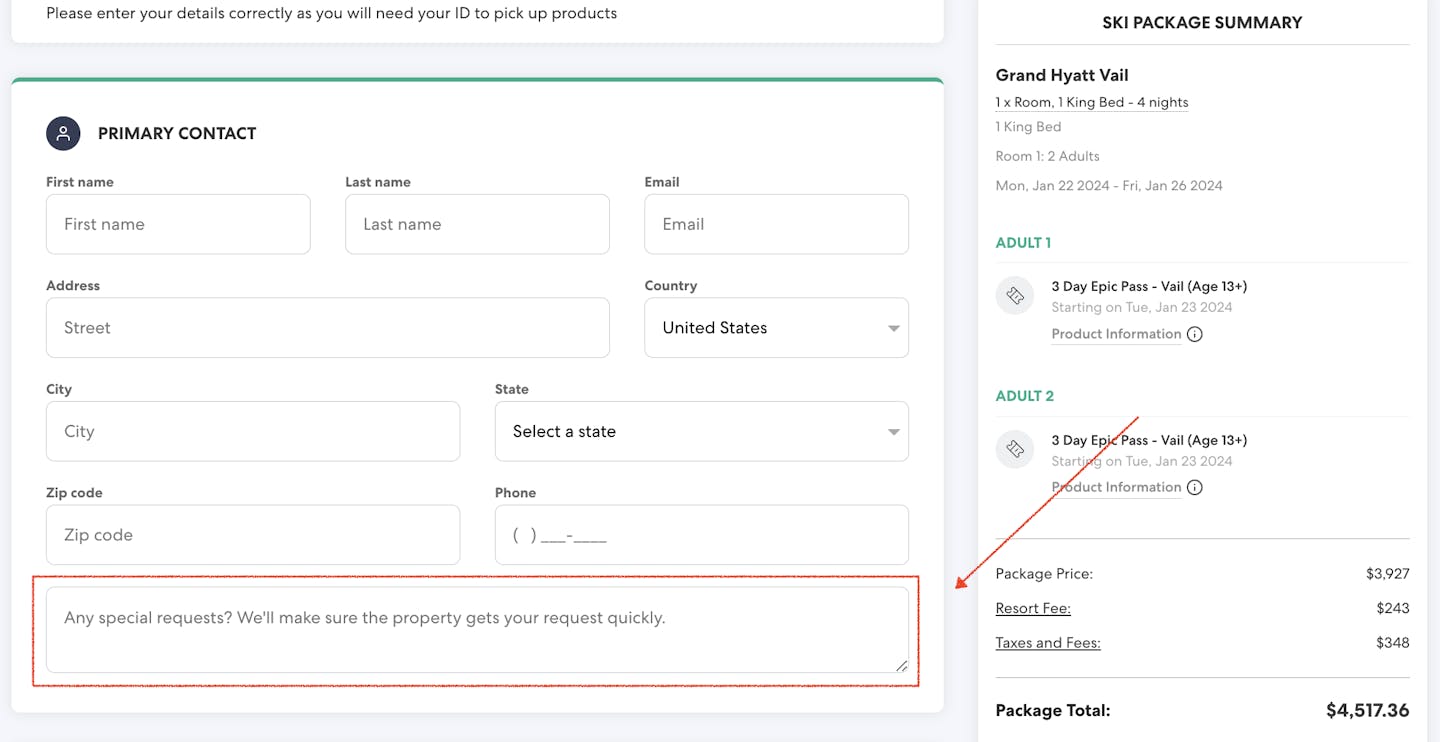Click info icon beside Adult 2 Product Information
Viewport: 1440px width, 742px height.
[1194, 488]
